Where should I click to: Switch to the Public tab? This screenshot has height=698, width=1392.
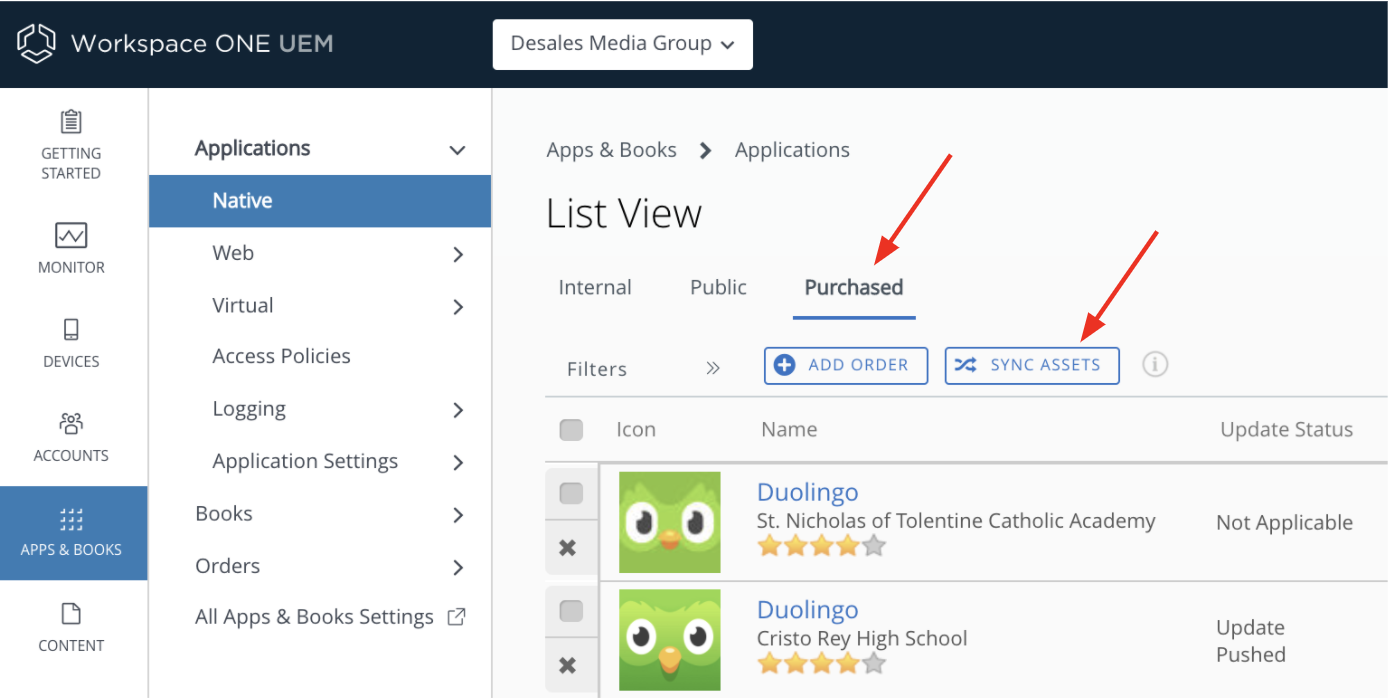(x=718, y=287)
